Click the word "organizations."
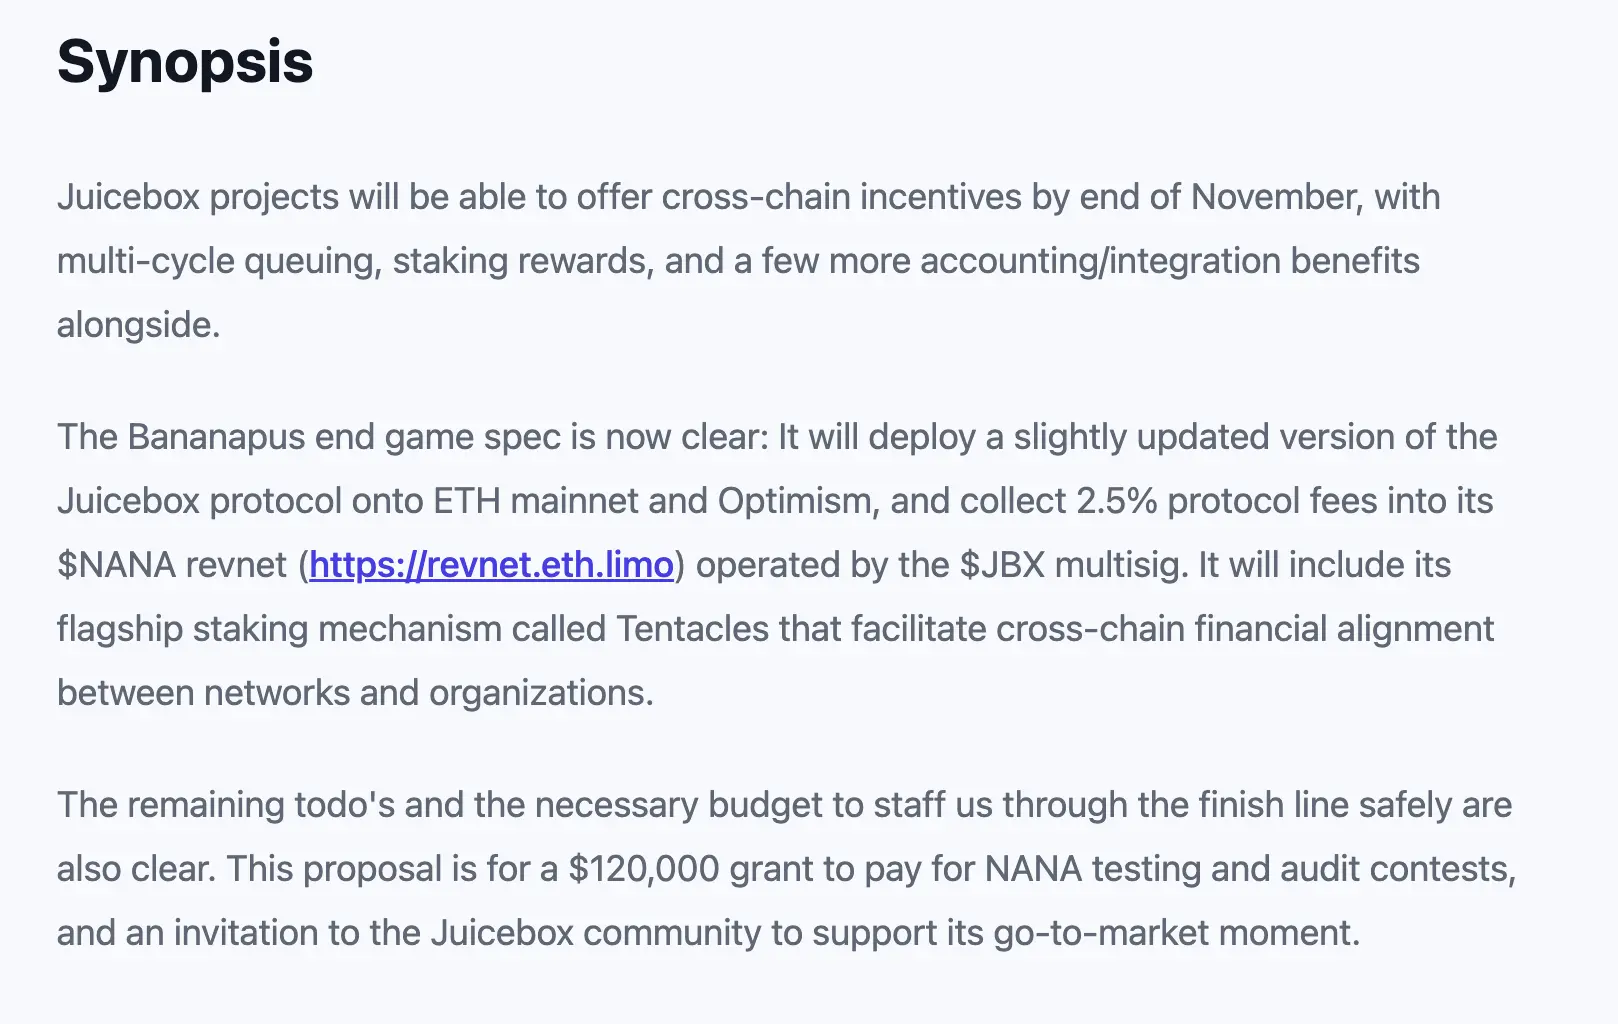The image size is (1618, 1024). tap(541, 693)
